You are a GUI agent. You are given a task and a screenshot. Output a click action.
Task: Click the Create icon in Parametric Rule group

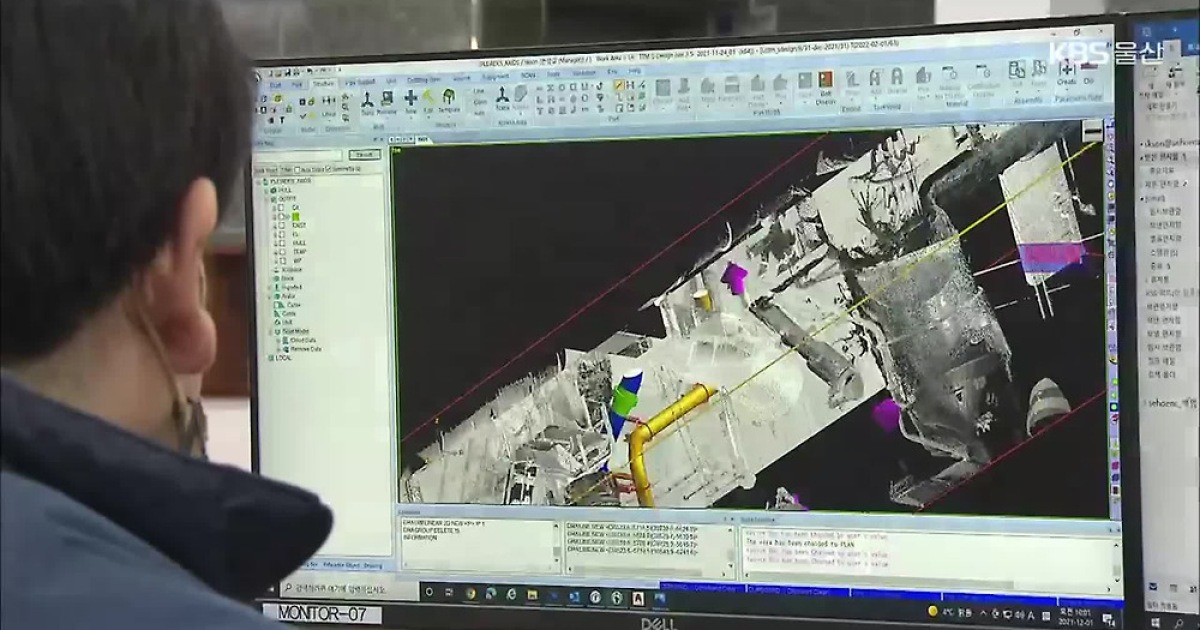1066,68
